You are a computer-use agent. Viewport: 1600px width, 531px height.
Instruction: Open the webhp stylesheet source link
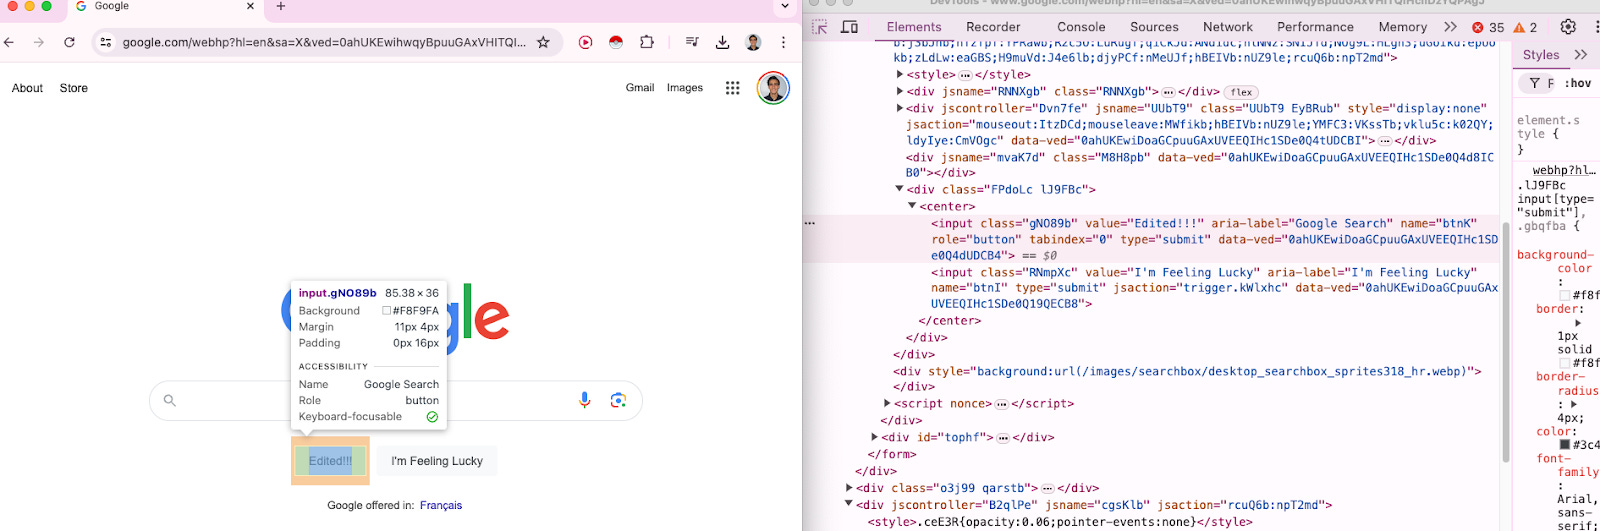(x=1564, y=170)
